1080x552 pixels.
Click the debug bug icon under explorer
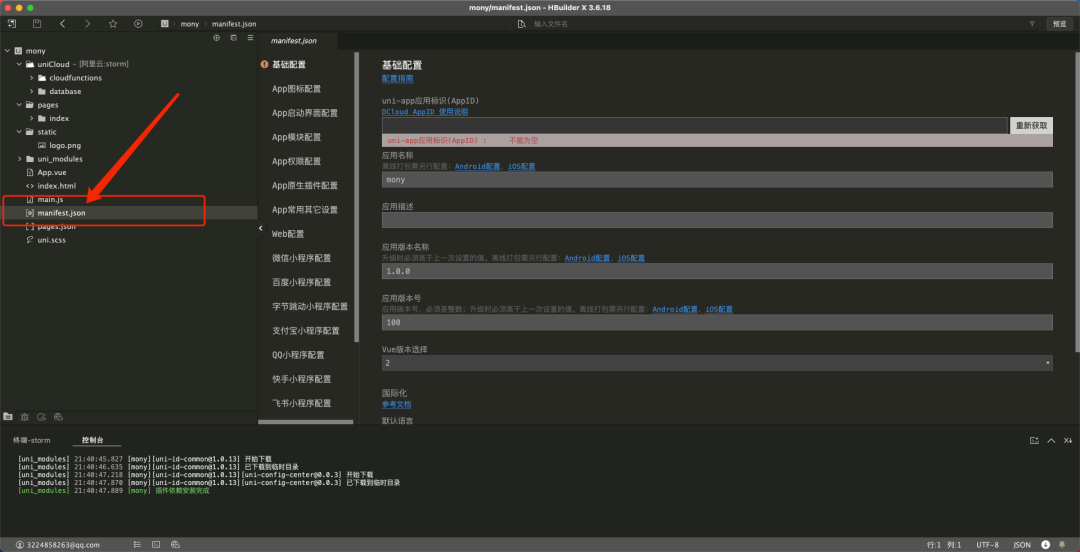(25, 416)
